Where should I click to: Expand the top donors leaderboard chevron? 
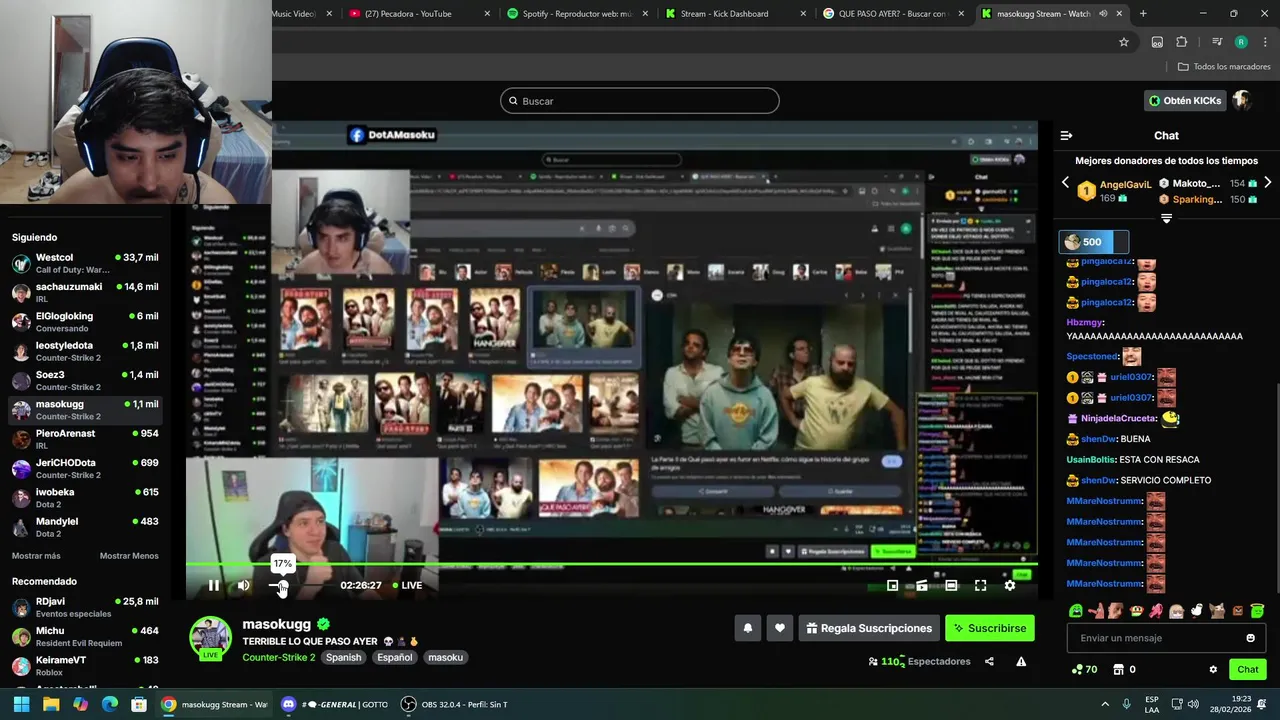click(x=1166, y=217)
